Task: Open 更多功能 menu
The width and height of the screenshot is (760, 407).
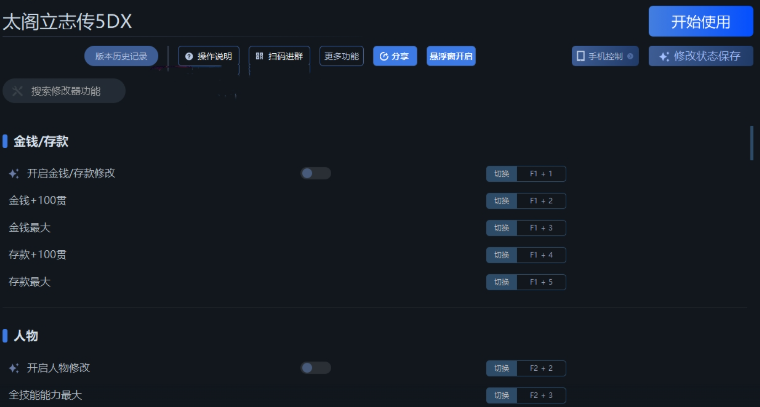Action: click(x=341, y=56)
